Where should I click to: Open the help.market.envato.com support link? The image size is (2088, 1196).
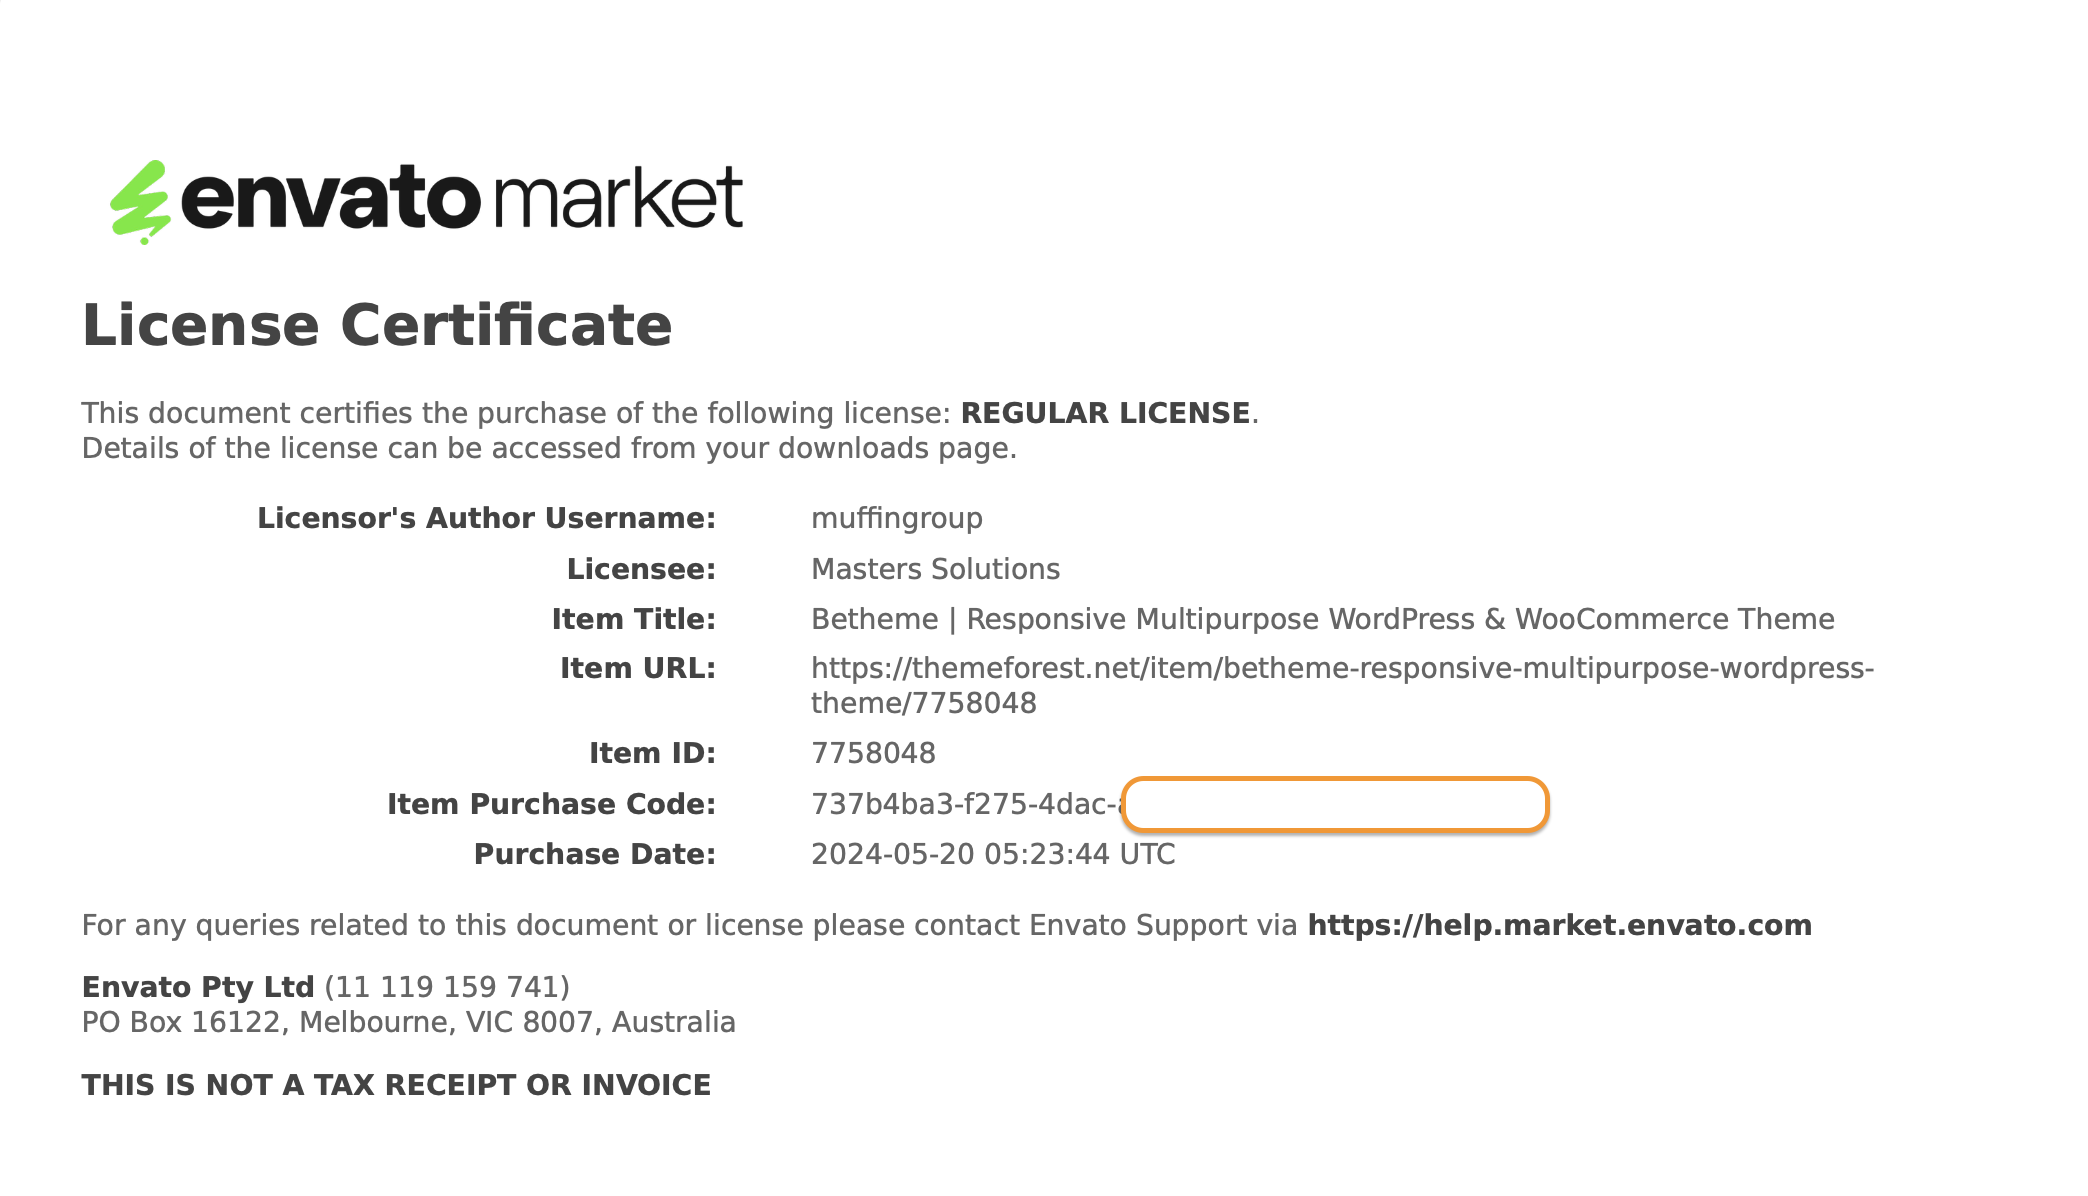[x=1559, y=926]
